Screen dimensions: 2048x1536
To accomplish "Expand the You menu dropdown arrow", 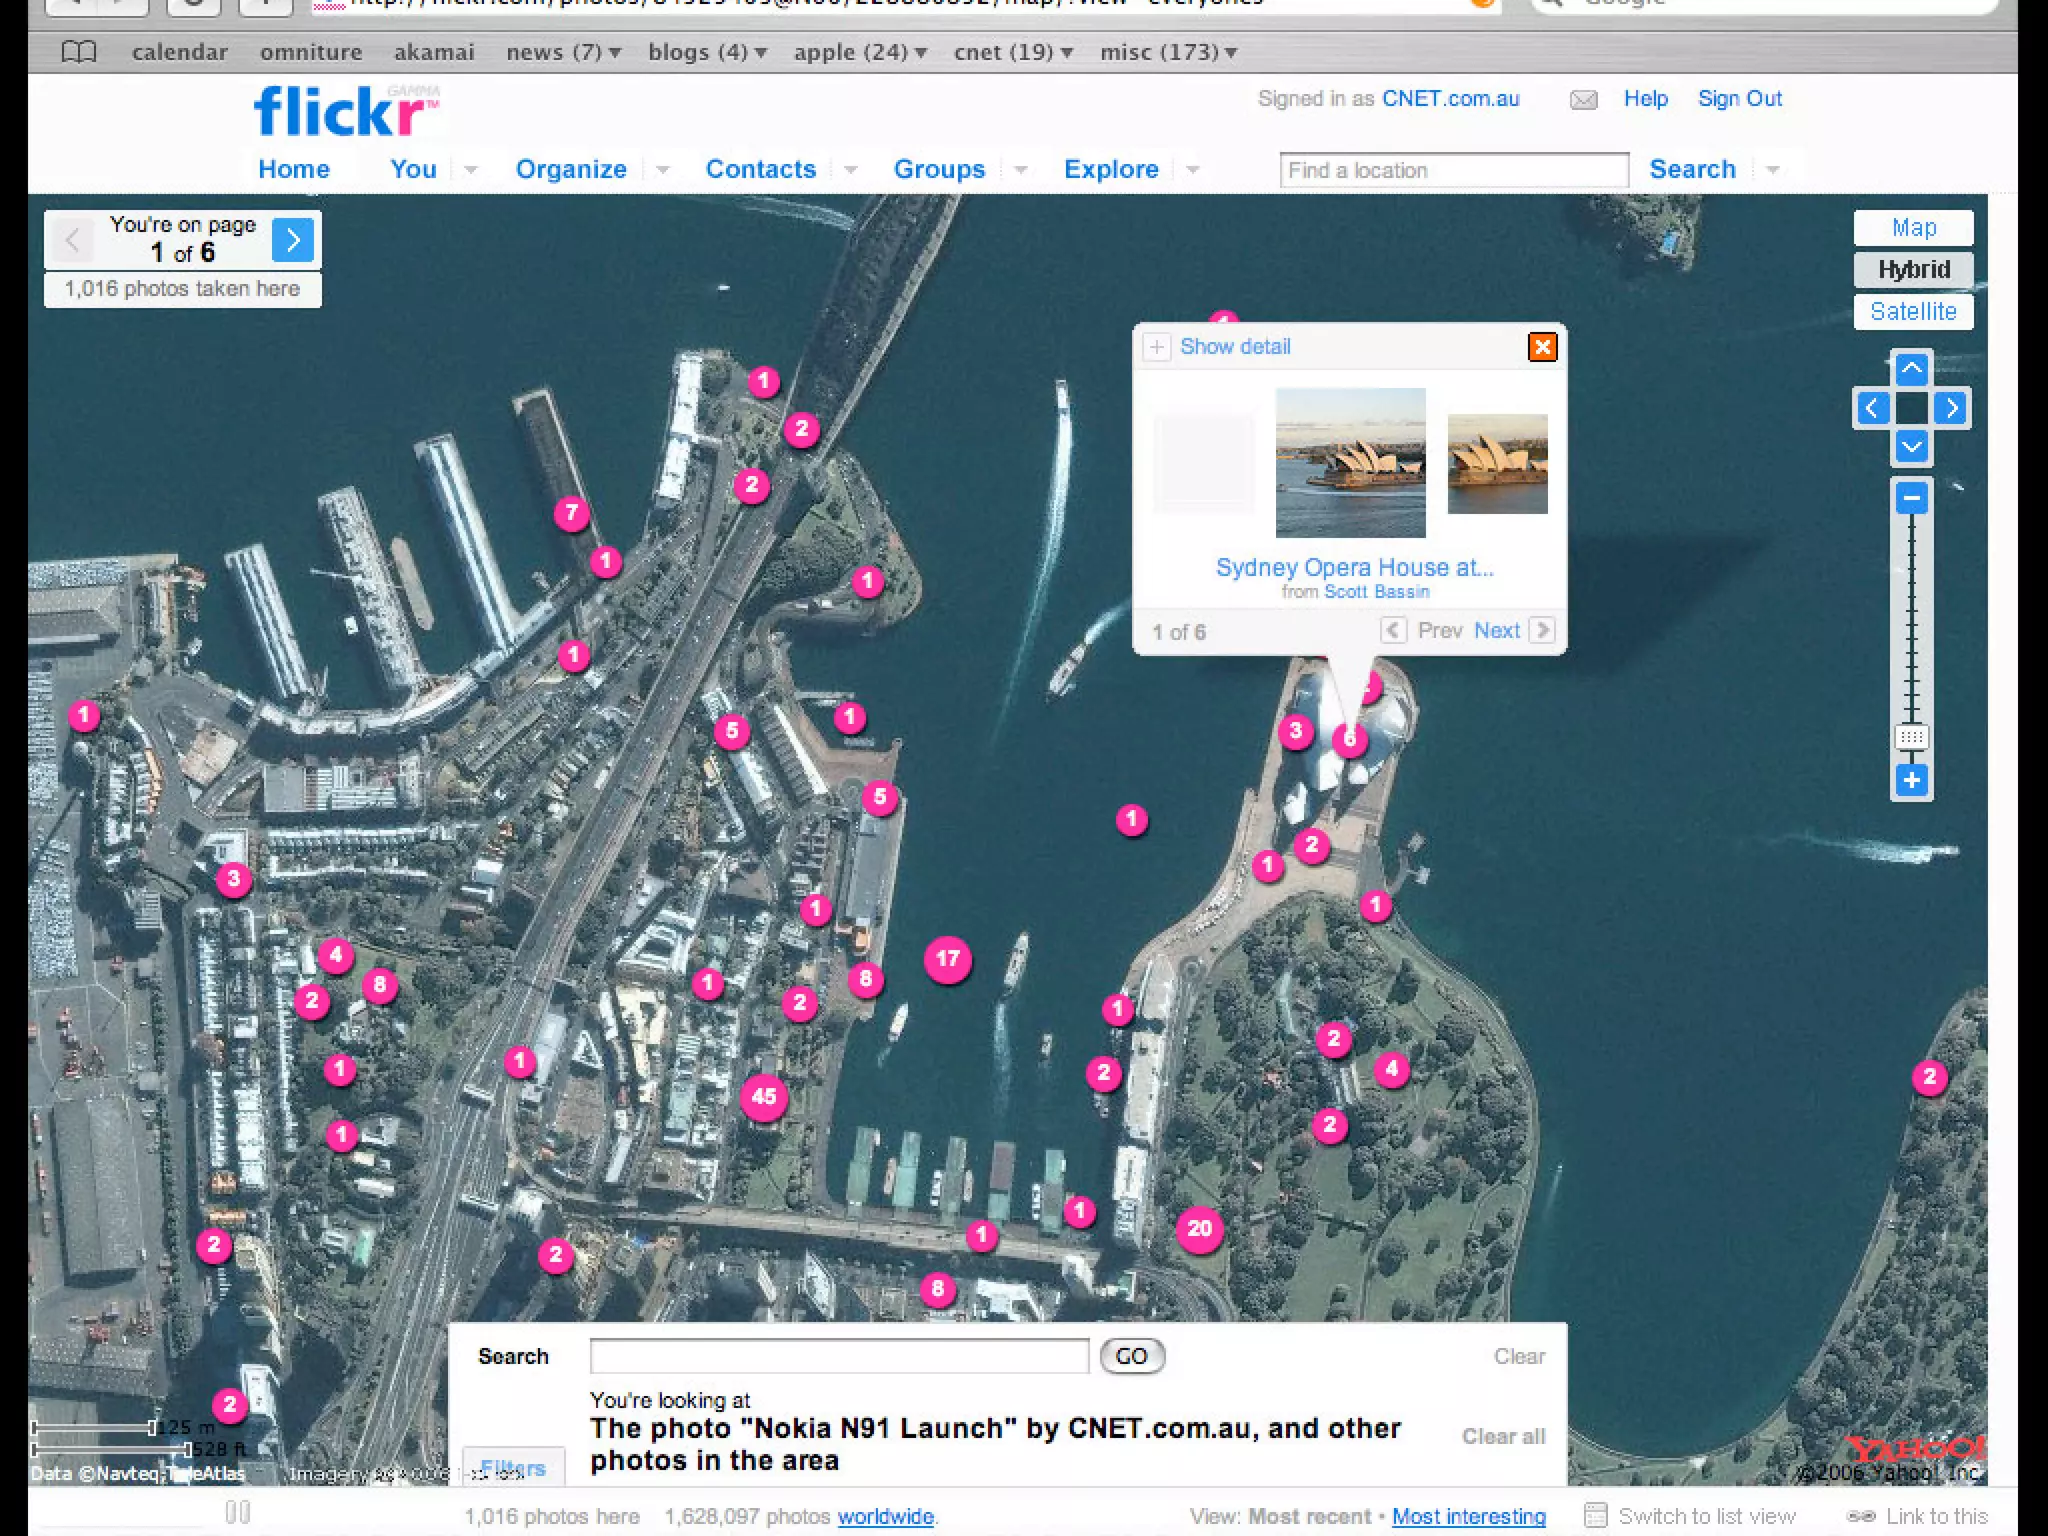I will (x=470, y=170).
